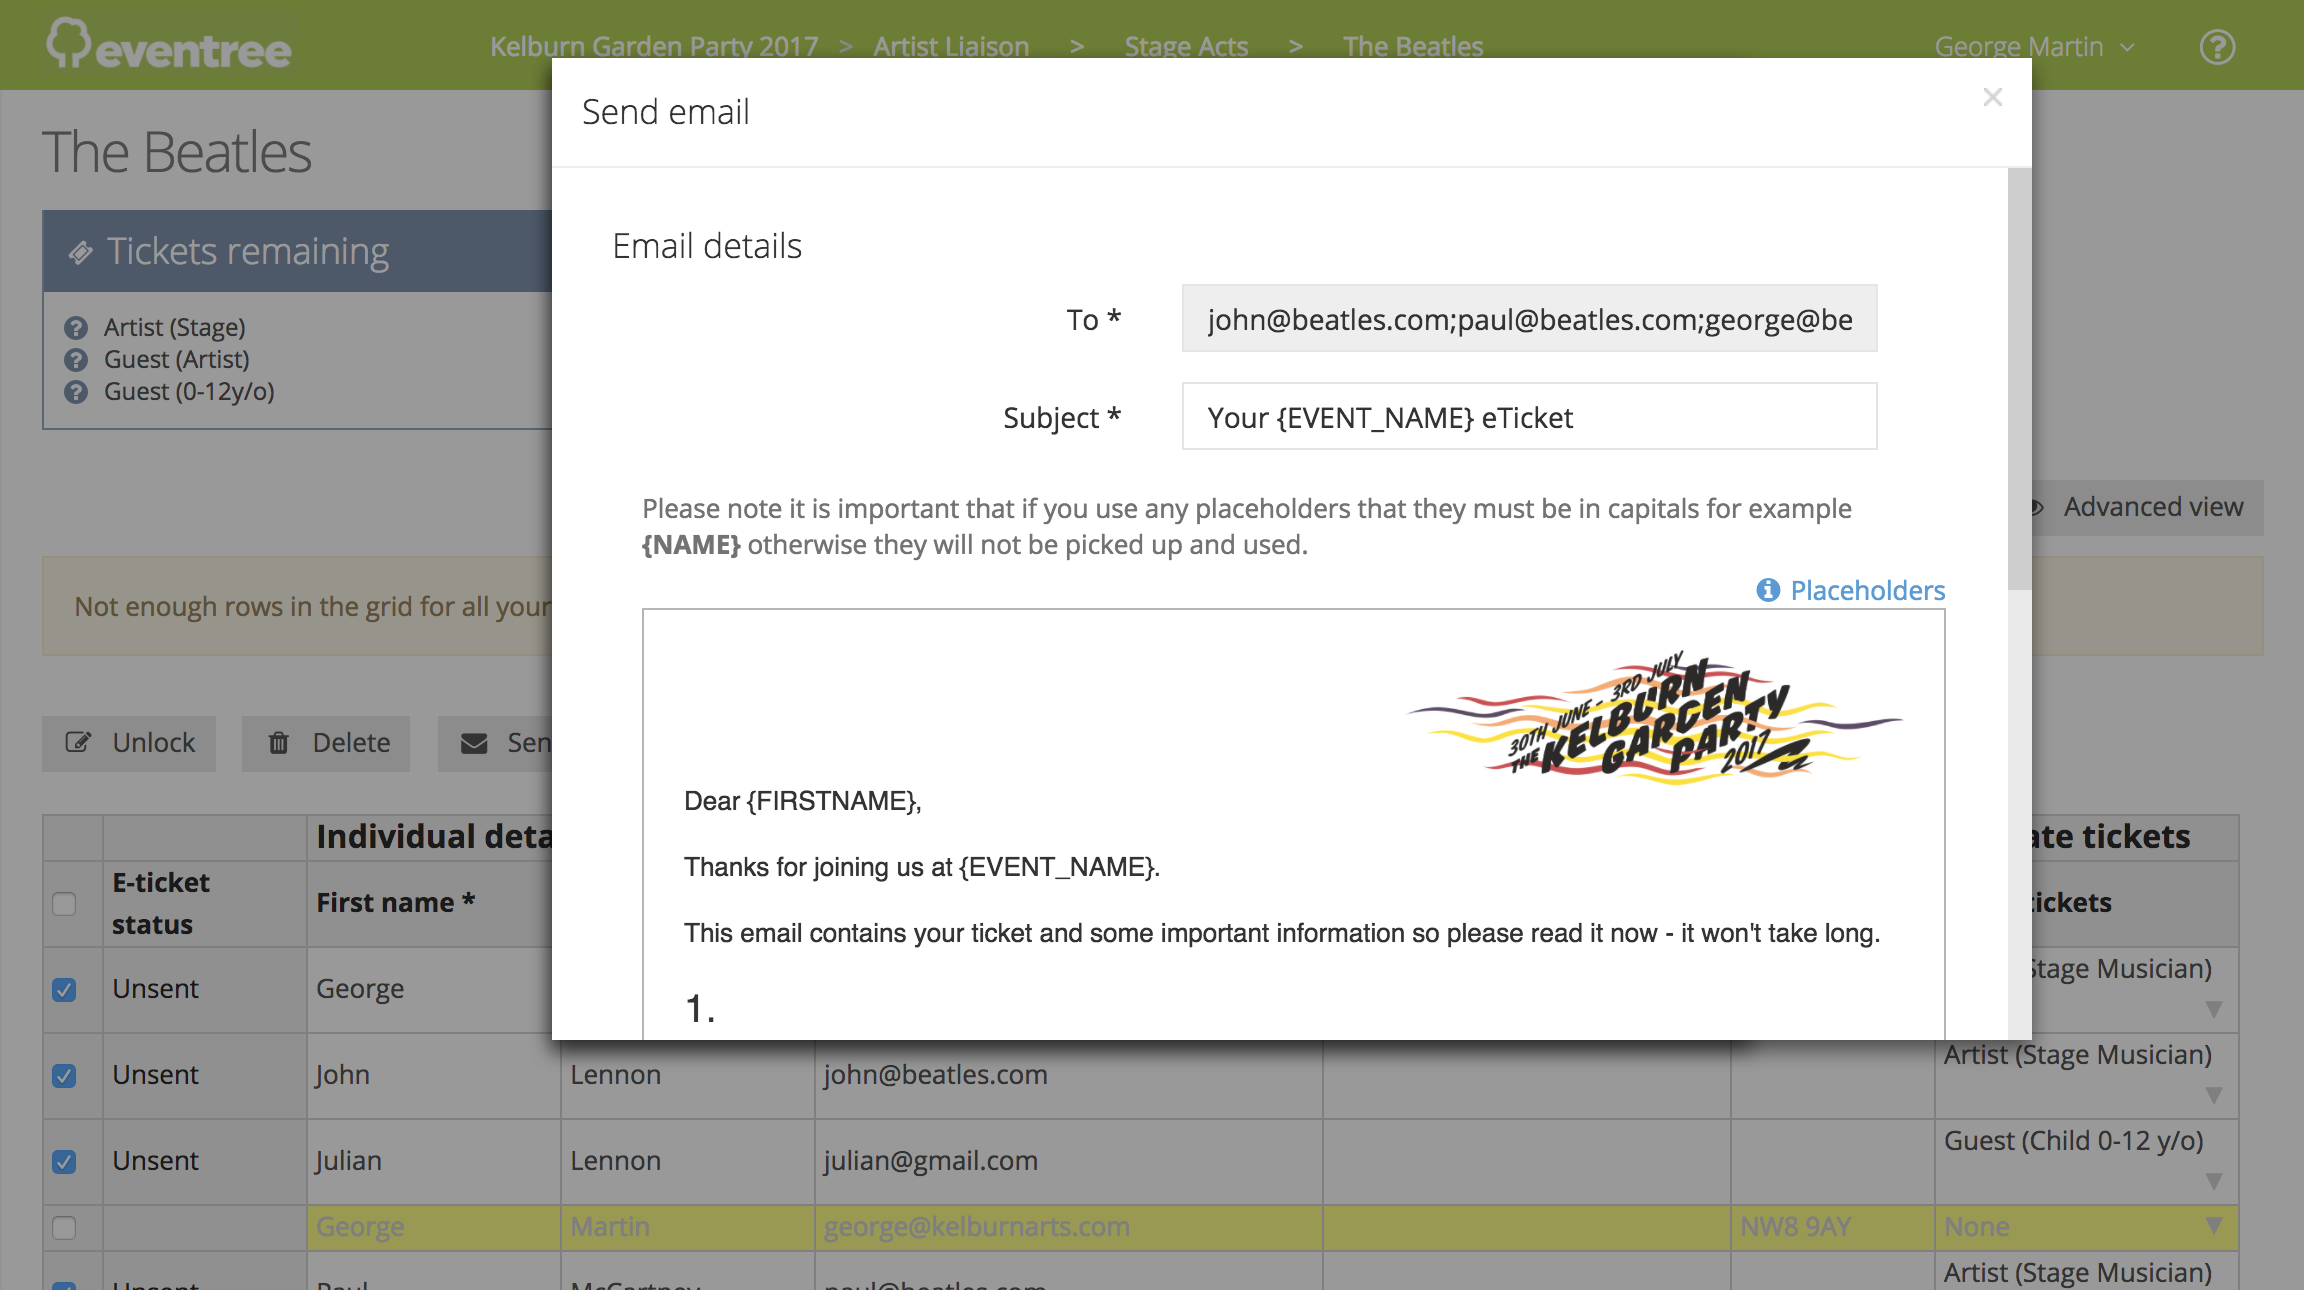The image size is (2304, 1290).
Task: Go to Stage Acts breadcrumb
Action: click(x=1186, y=47)
